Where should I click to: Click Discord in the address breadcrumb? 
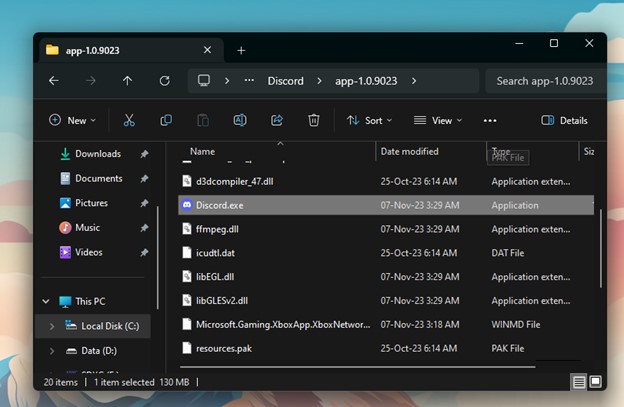click(x=285, y=81)
